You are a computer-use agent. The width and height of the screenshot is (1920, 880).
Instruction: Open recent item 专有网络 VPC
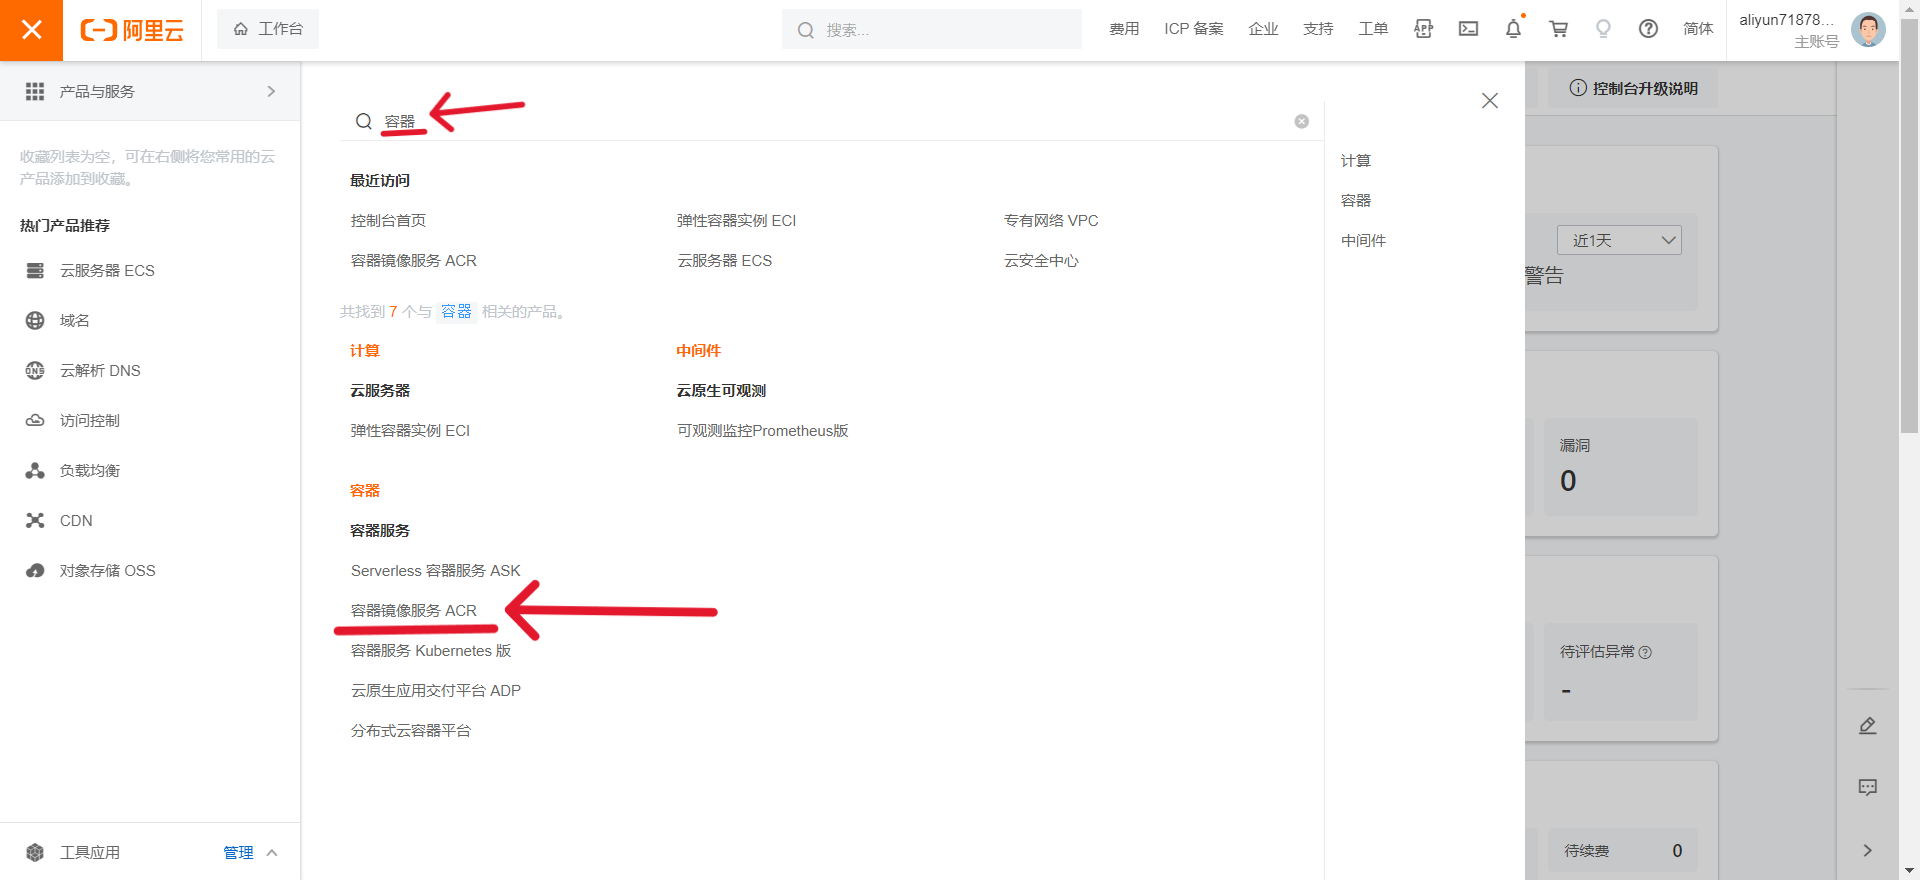pyautogui.click(x=1051, y=221)
